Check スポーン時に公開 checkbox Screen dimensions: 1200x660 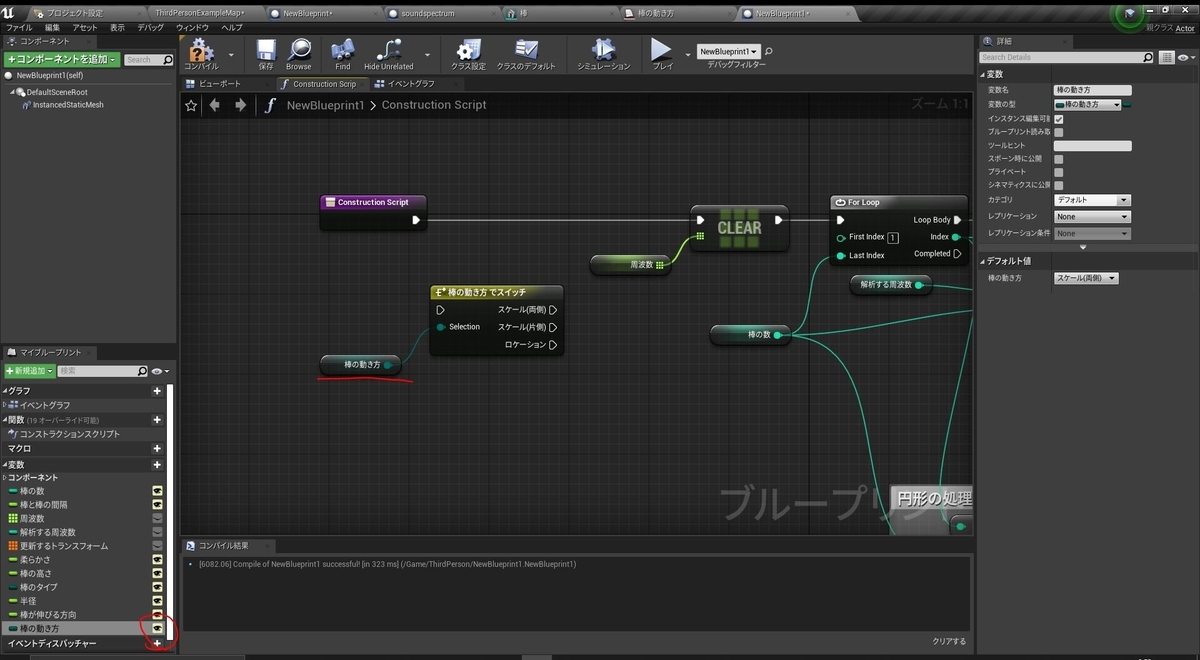pos(1058,159)
